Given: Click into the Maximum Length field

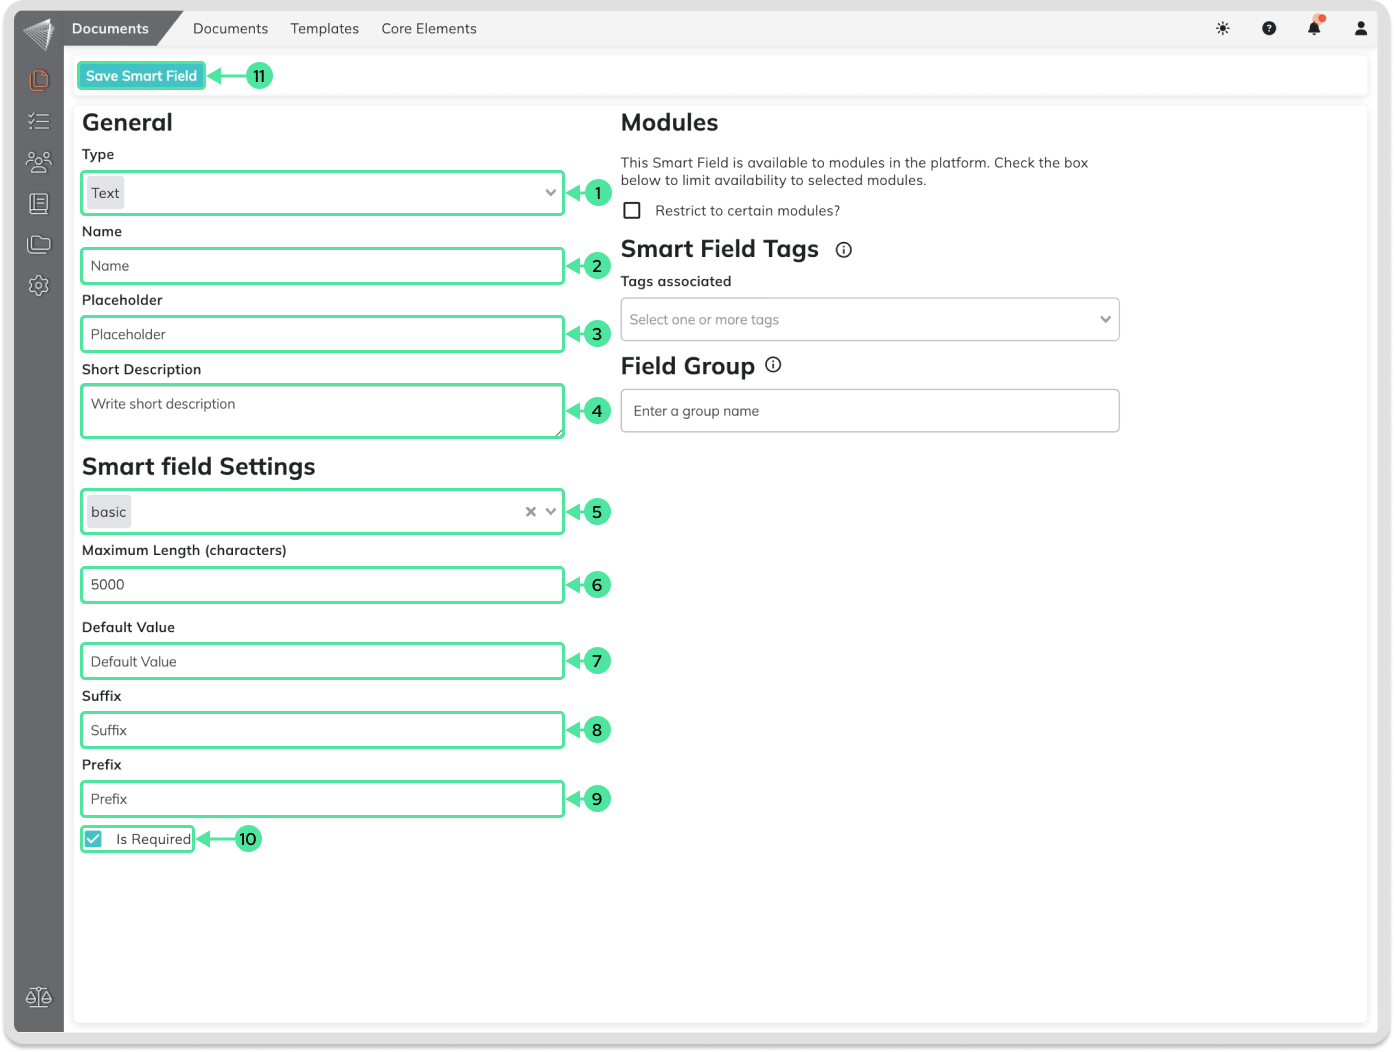Looking at the screenshot, I should point(322,585).
